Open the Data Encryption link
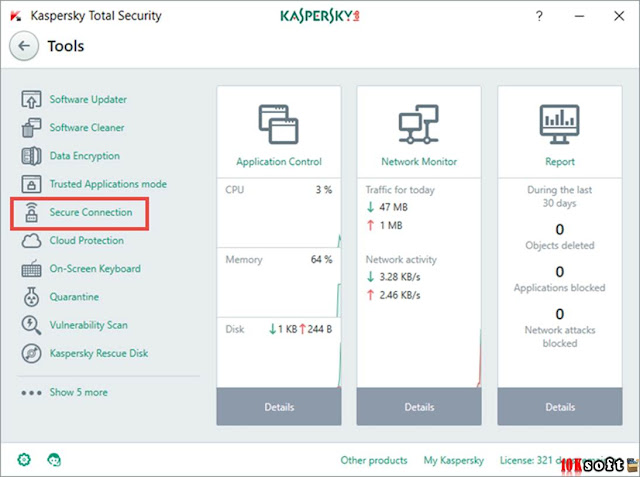This screenshot has width=640, height=477. coord(84,156)
